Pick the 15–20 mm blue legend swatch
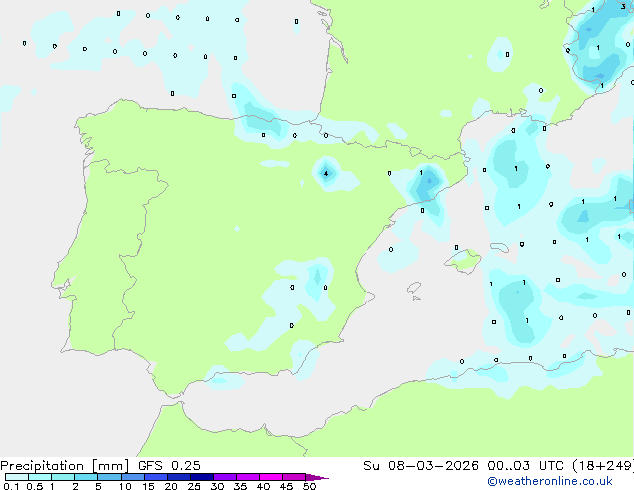Image resolution: width=634 pixels, height=490 pixels. [156, 477]
